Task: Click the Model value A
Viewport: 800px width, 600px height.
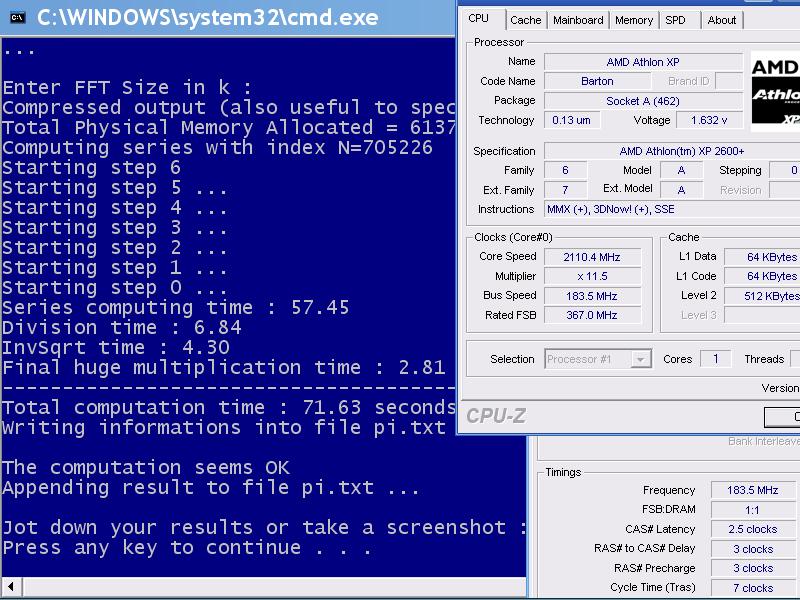Action: (x=681, y=170)
